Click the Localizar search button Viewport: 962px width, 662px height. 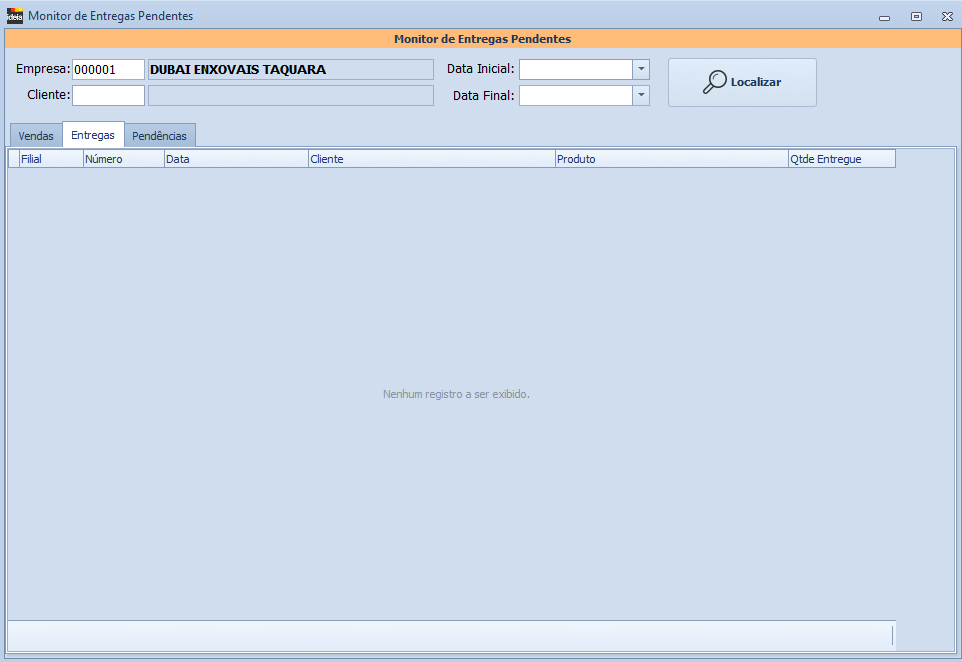(742, 82)
